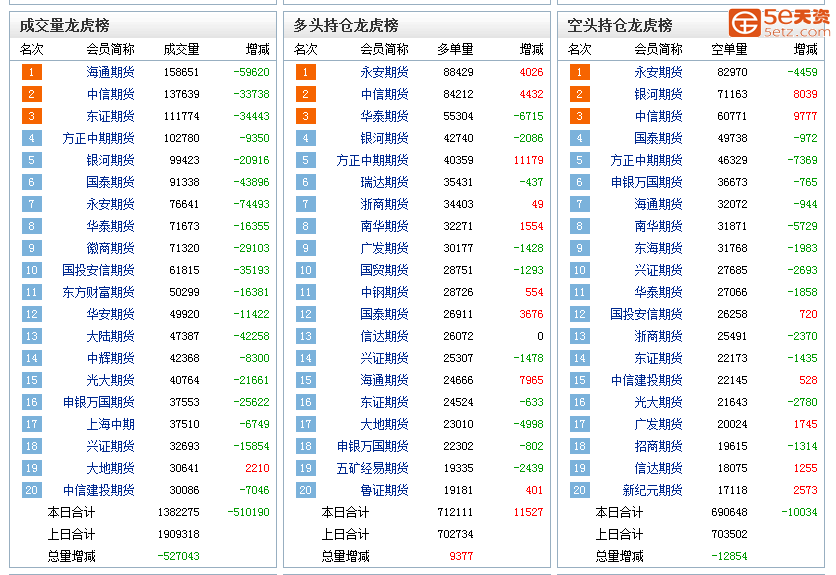The height and width of the screenshot is (575, 836).
Task: Open 招商期货 member link
Action: (x=658, y=446)
